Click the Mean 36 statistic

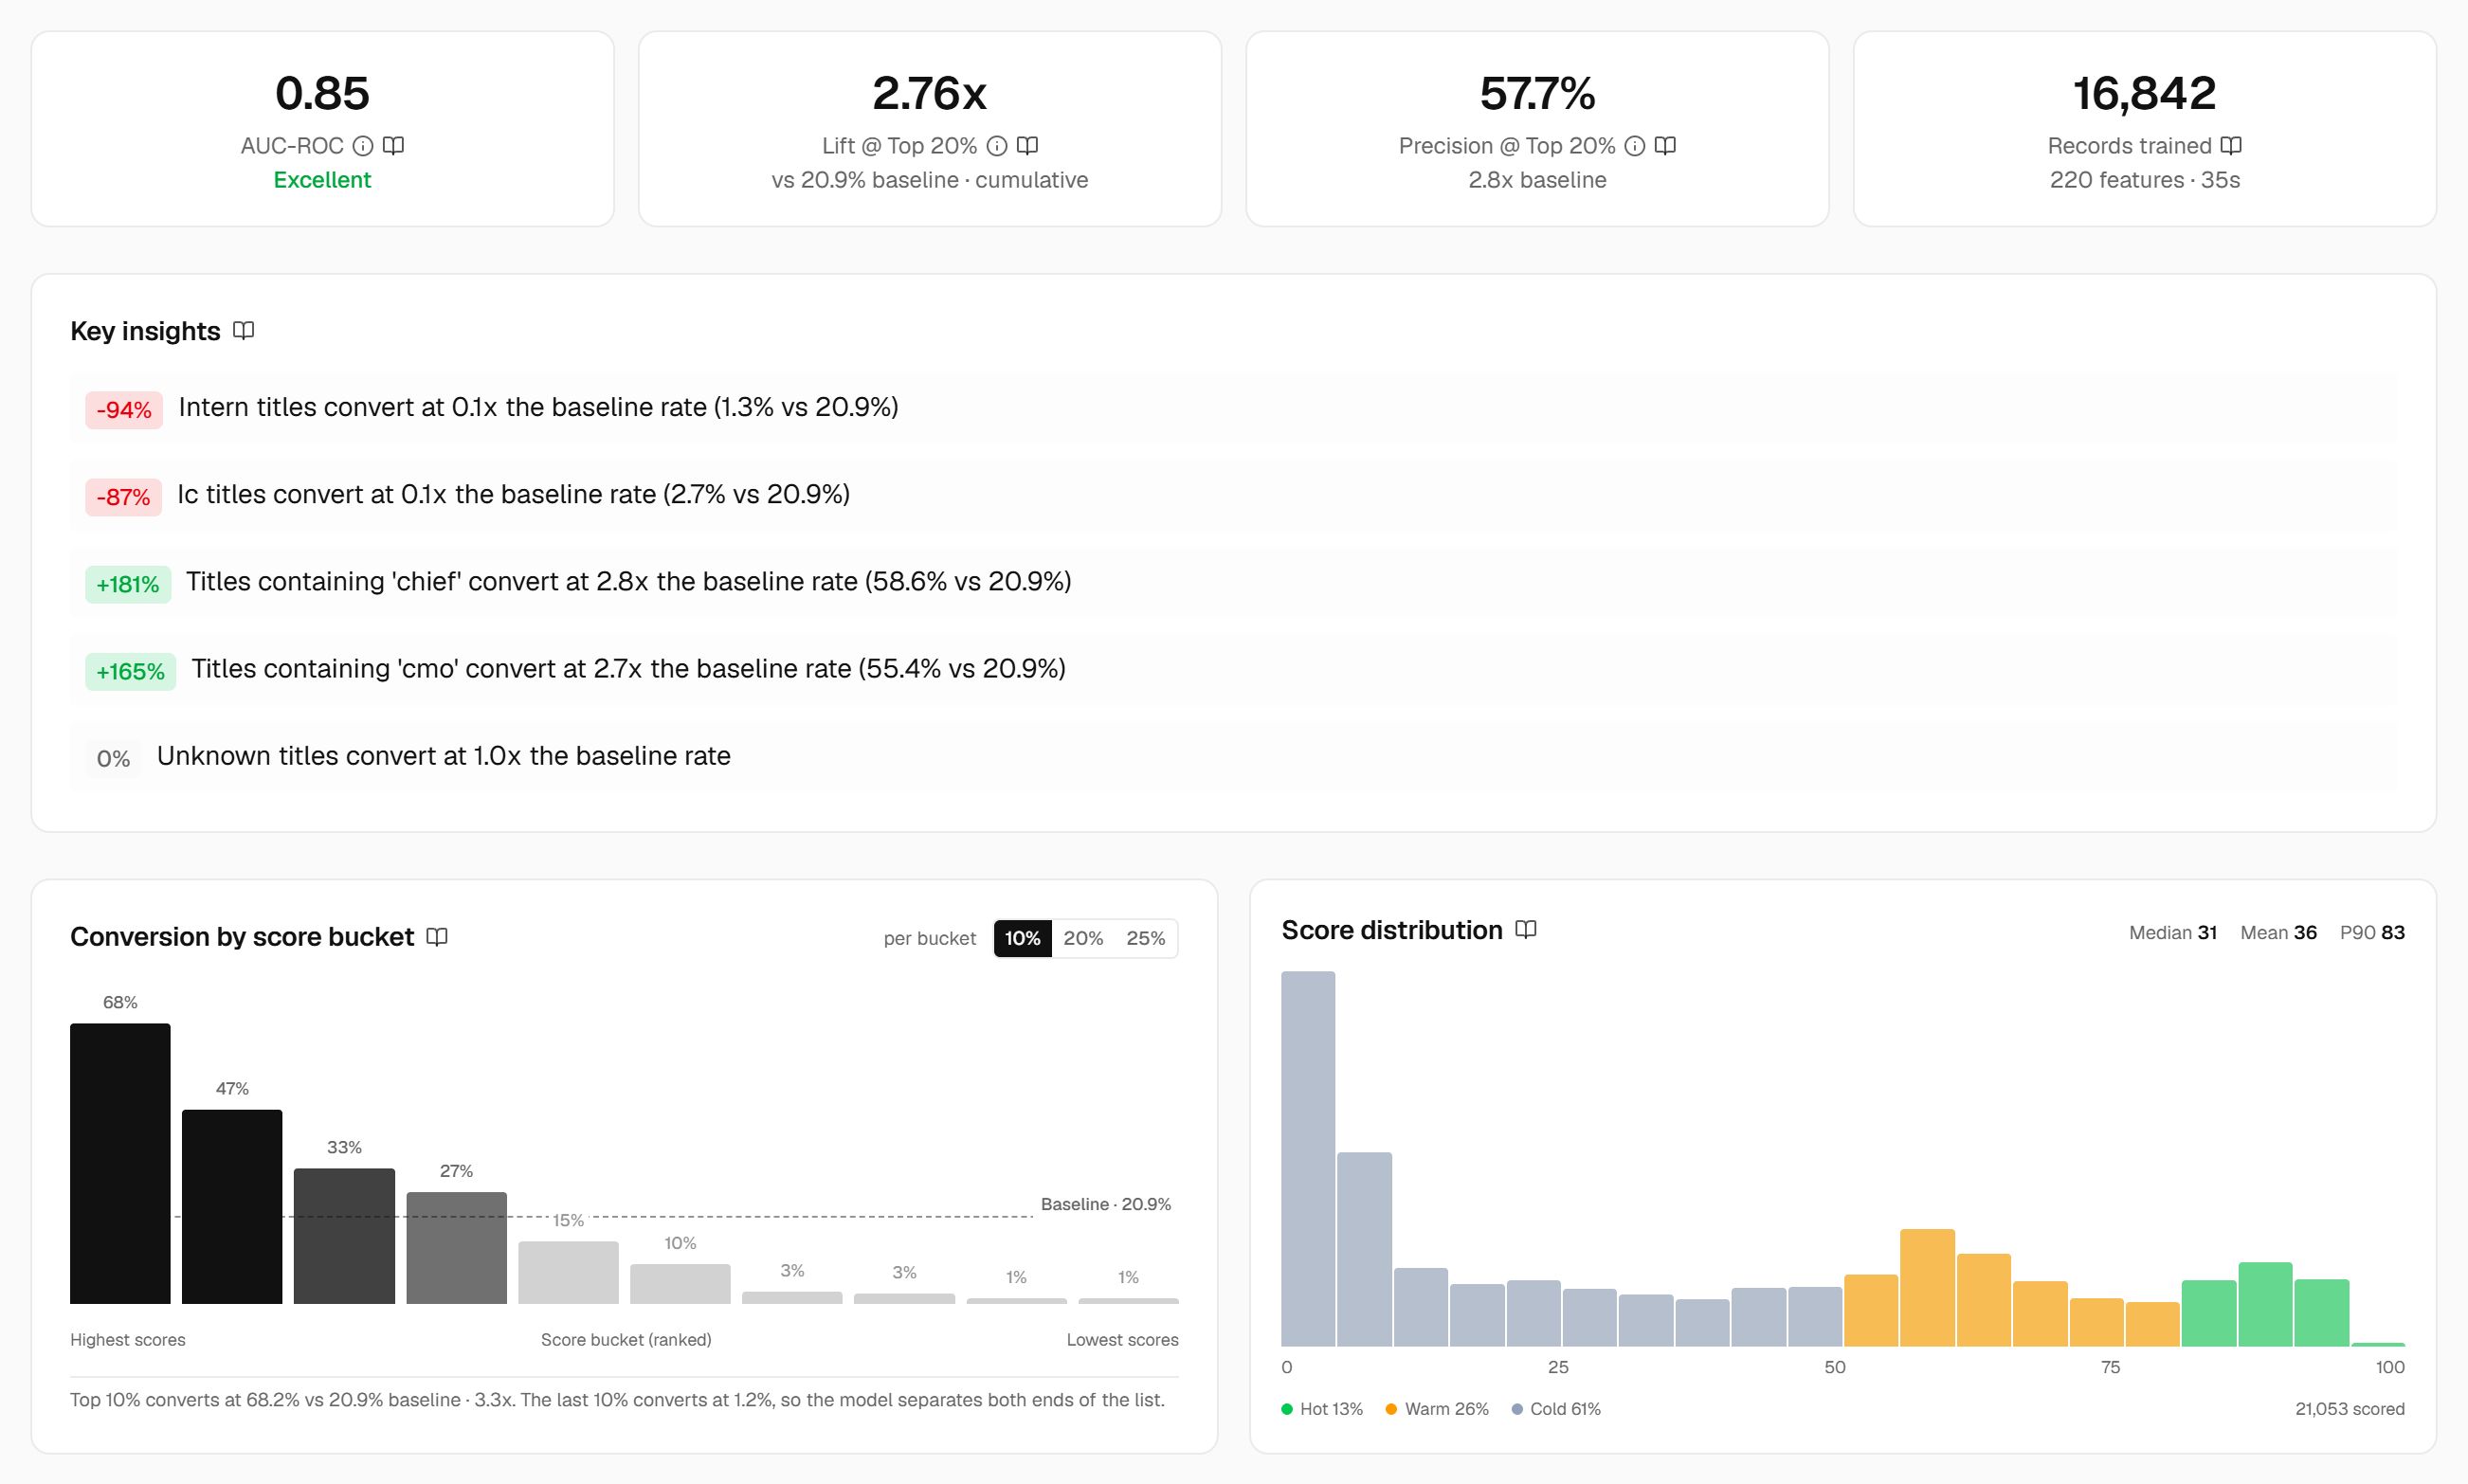pyautogui.click(x=2279, y=933)
